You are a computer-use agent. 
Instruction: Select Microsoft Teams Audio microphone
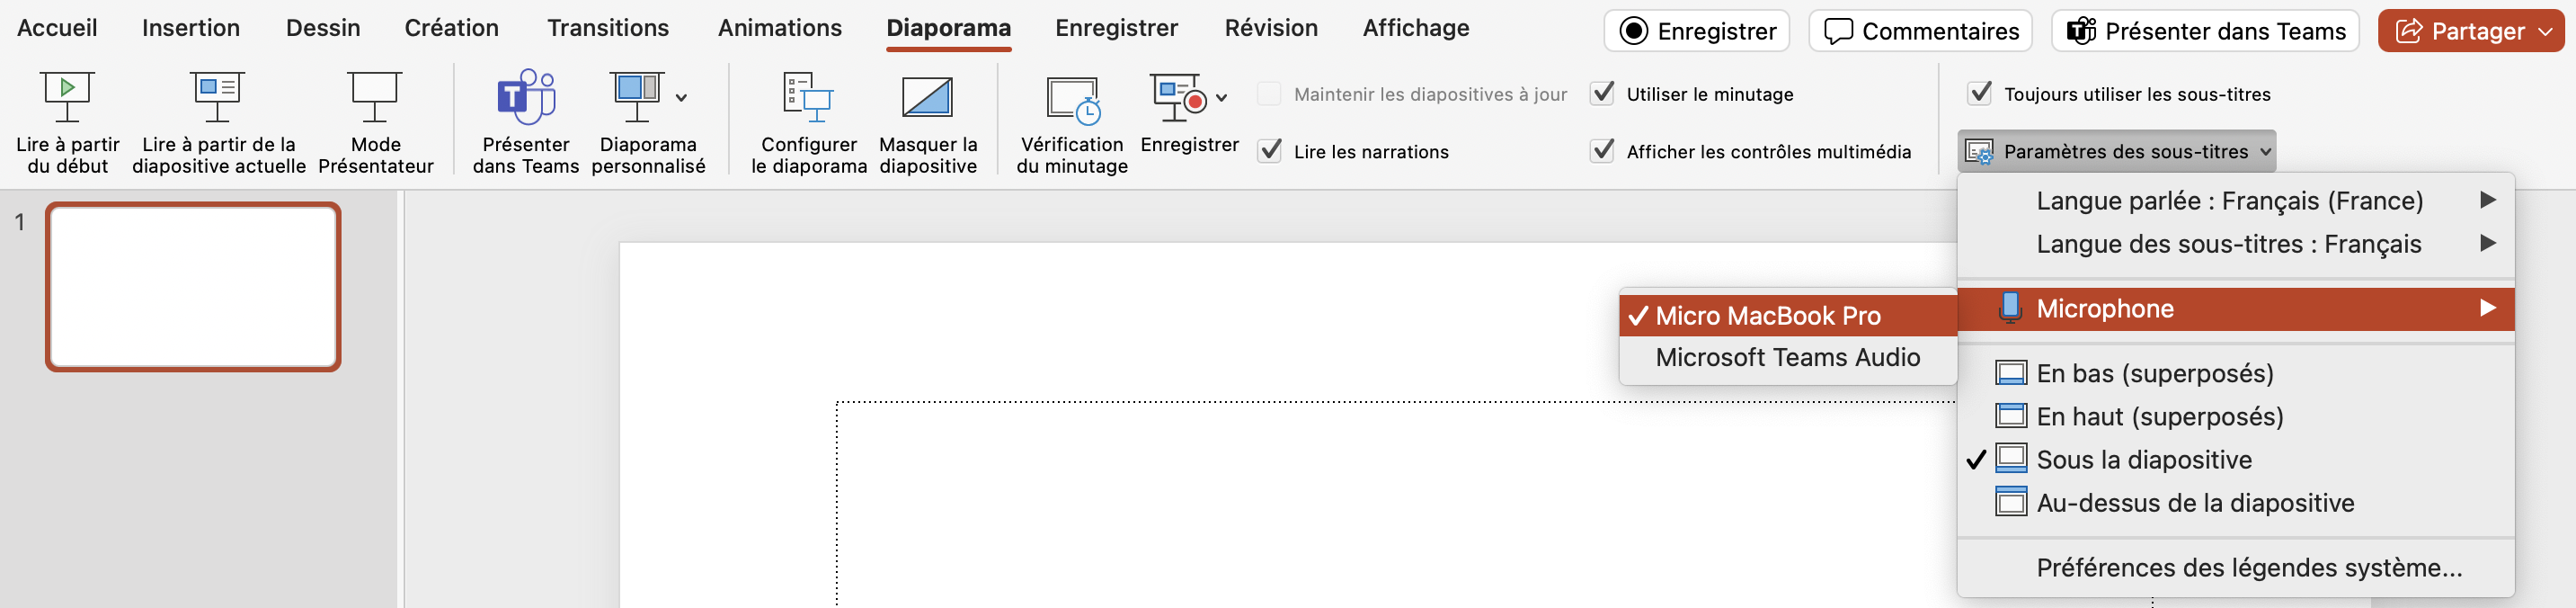point(1787,357)
